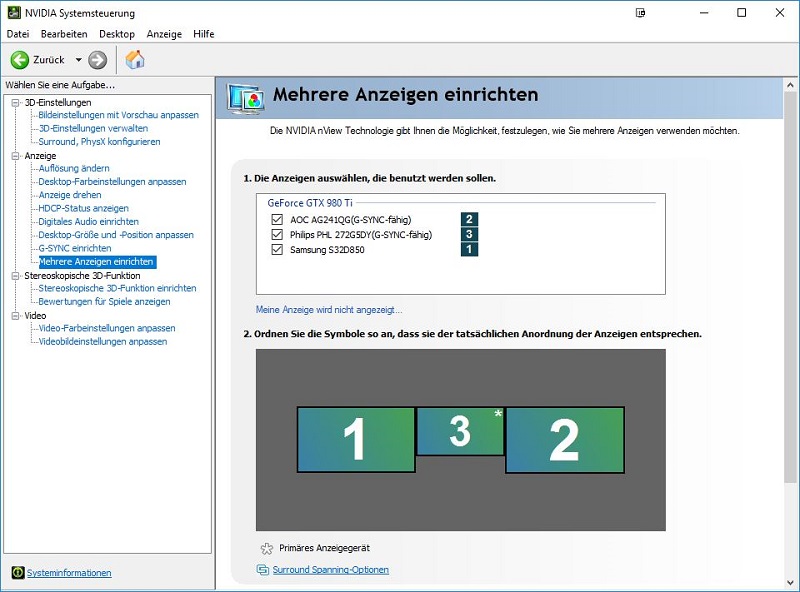Open Videobildeinstellungen anpassen
Viewport: 800px width, 592px height.
pos(103,341)
